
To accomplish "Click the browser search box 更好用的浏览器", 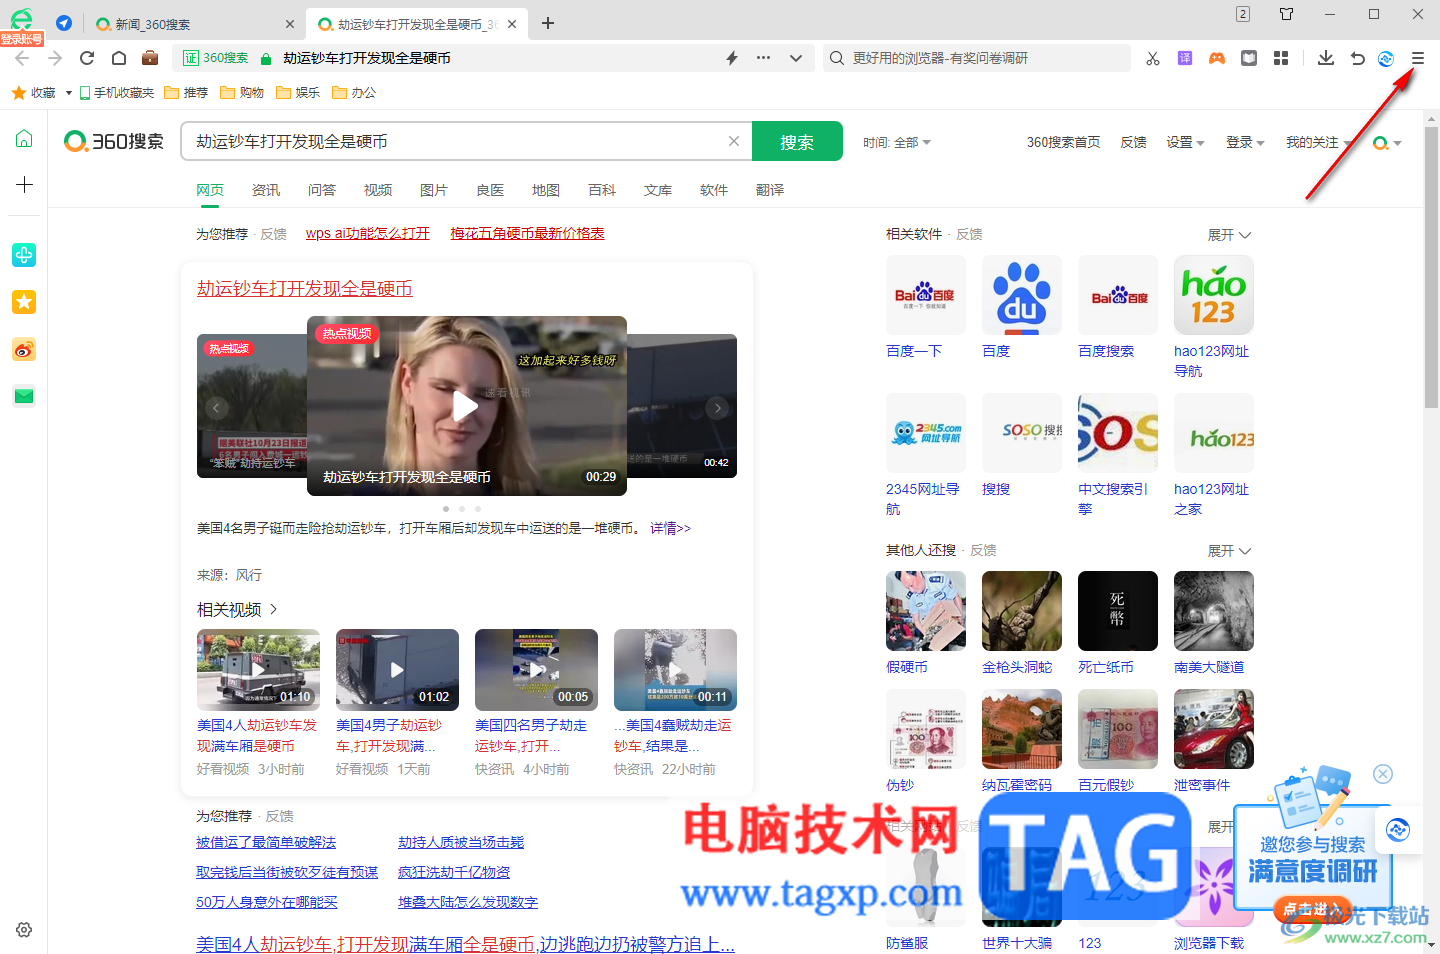I will pyautogui.click(x=977, y=58).
